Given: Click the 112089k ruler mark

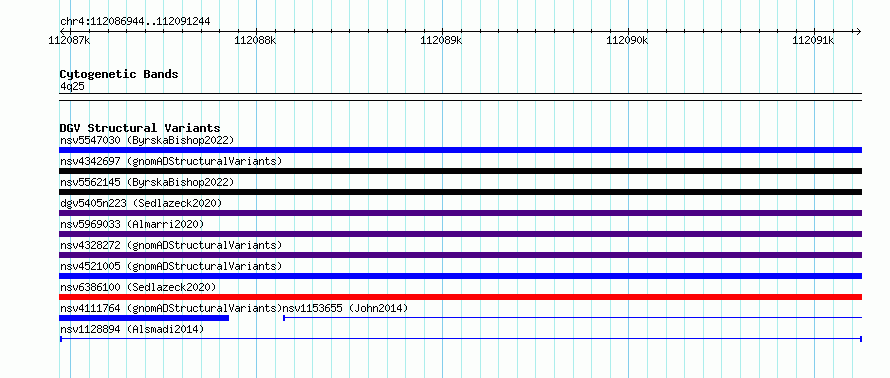Looking at the screenshot, I should pos(442,40).
